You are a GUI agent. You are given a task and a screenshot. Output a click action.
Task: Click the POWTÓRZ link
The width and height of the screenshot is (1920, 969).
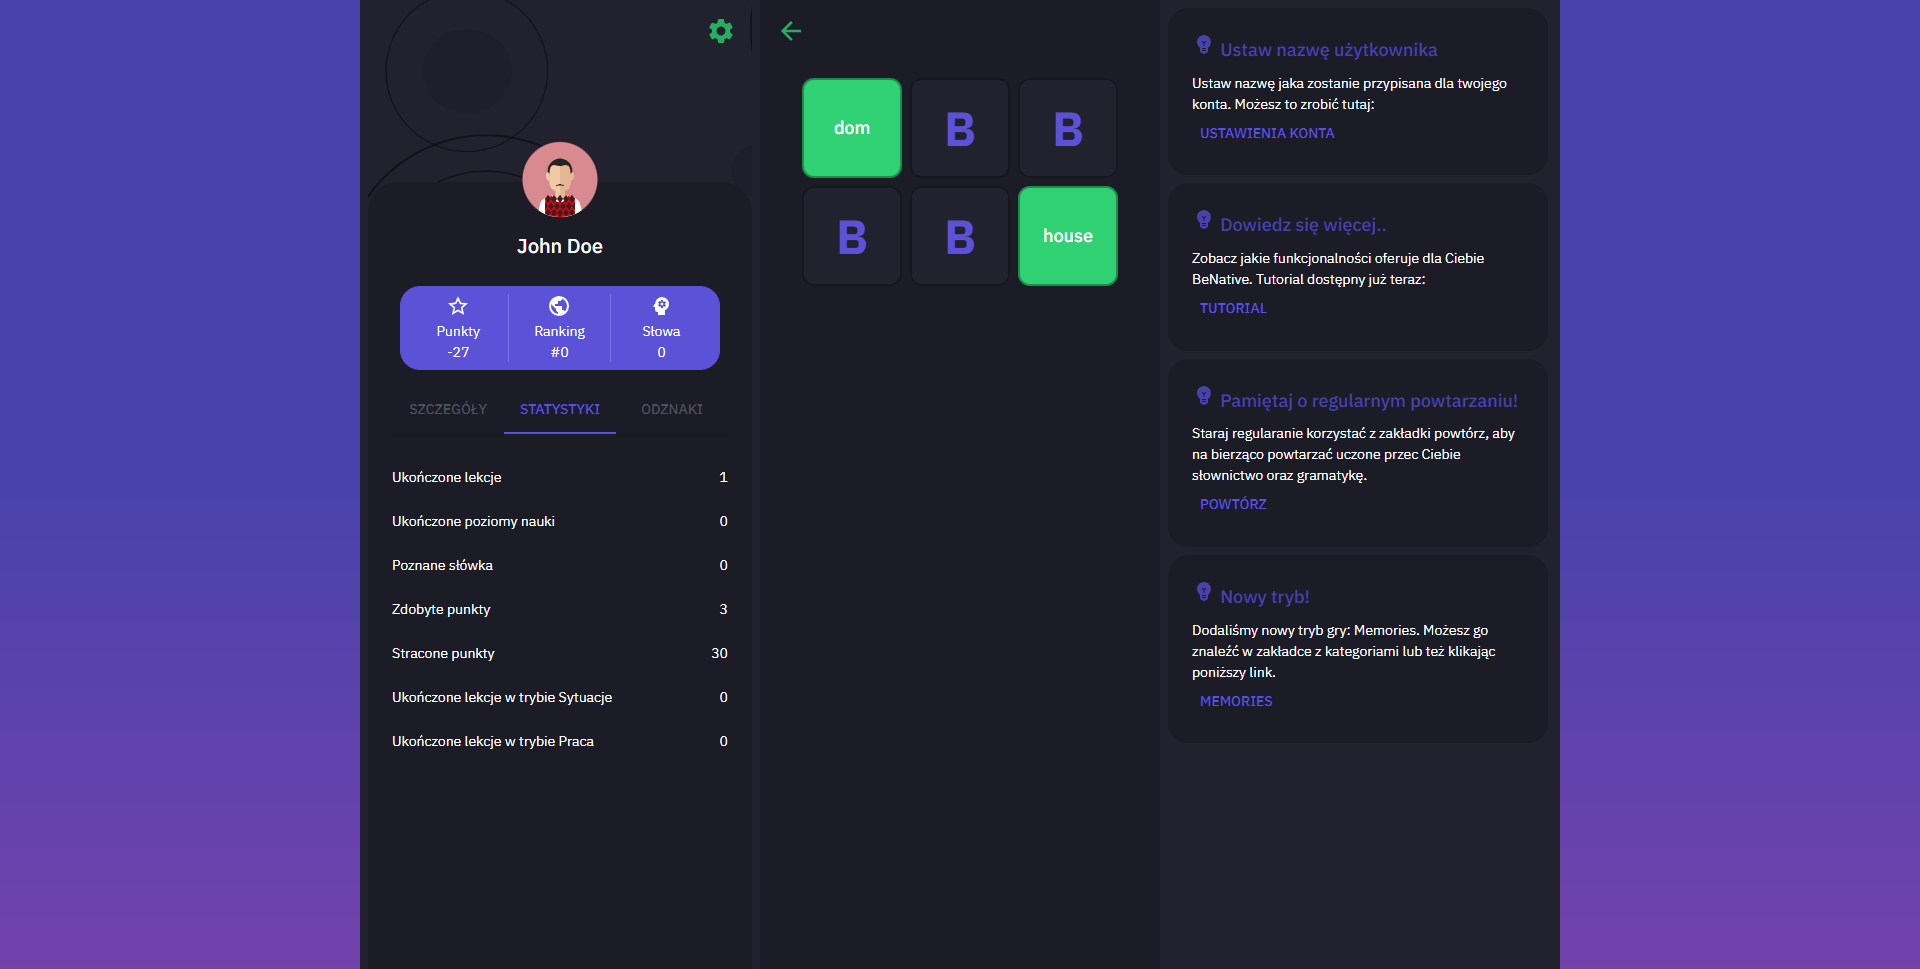pos(1232,504)
